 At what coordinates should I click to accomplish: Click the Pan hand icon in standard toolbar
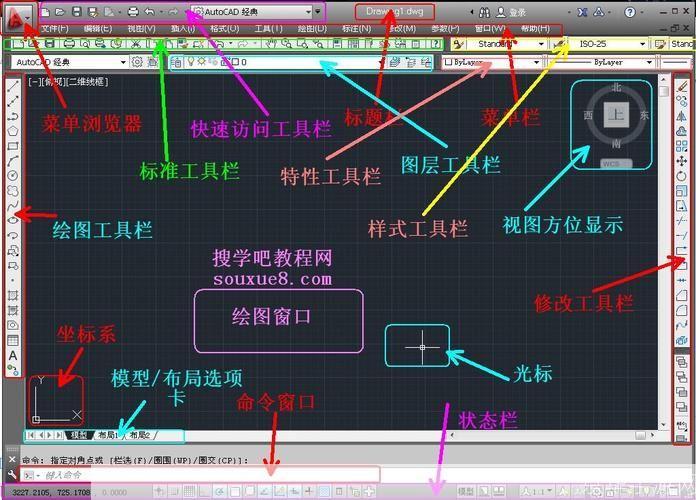tap(271, 44)
